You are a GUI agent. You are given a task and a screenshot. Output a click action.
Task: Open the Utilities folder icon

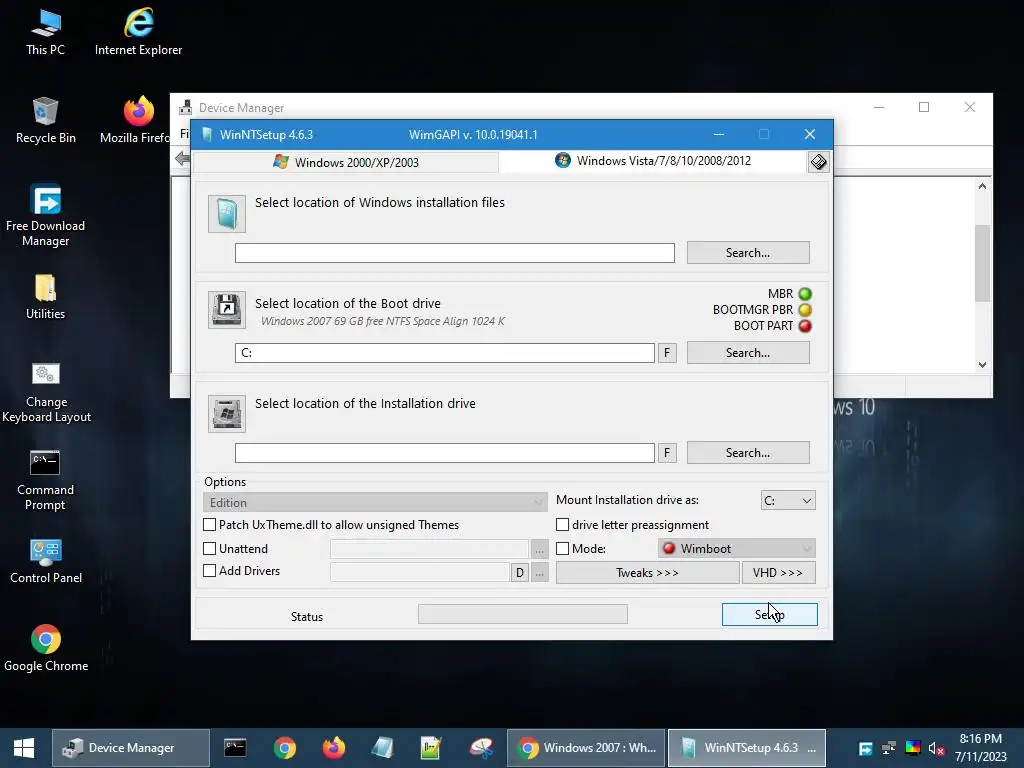point(45,296)
